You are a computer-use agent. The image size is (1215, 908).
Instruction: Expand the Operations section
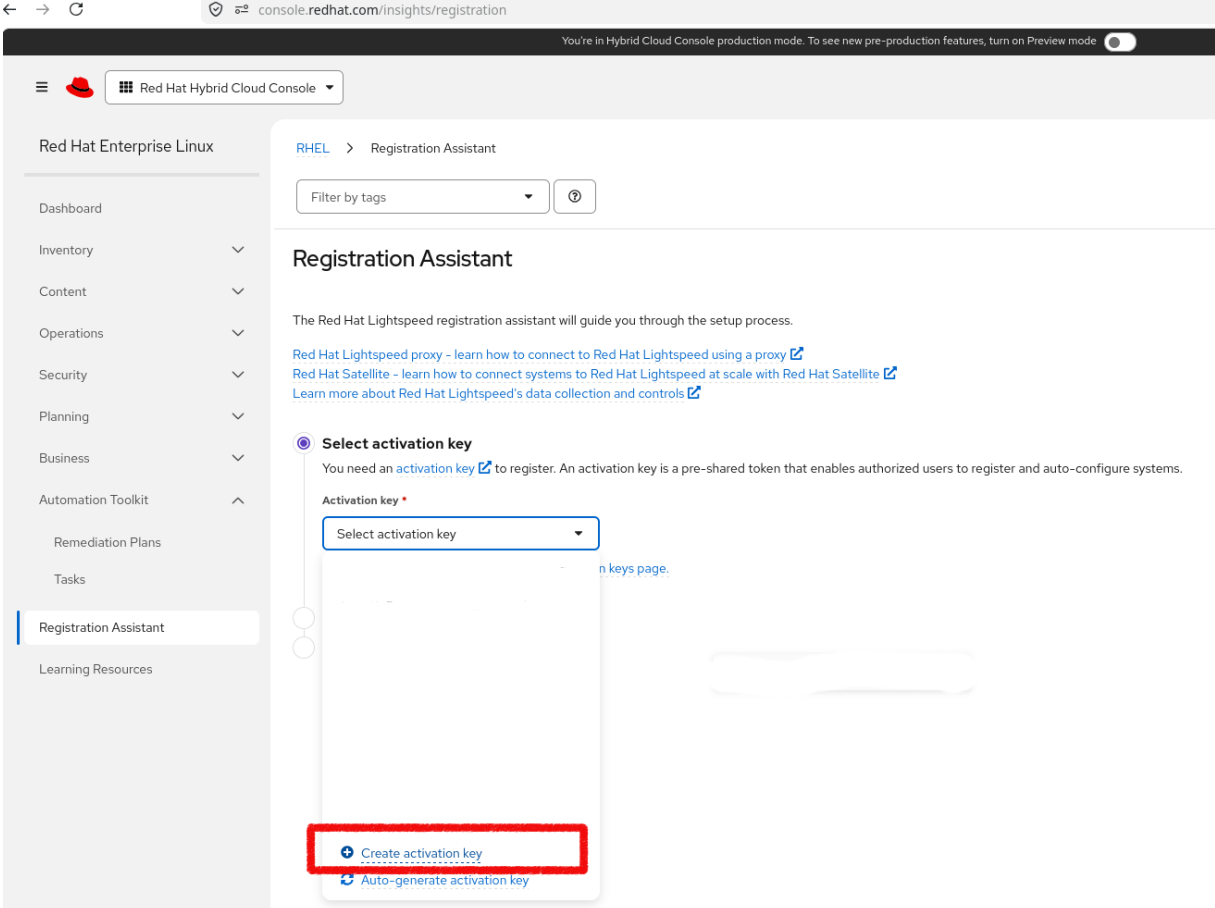pyautogui.click(x=141, y=333)
